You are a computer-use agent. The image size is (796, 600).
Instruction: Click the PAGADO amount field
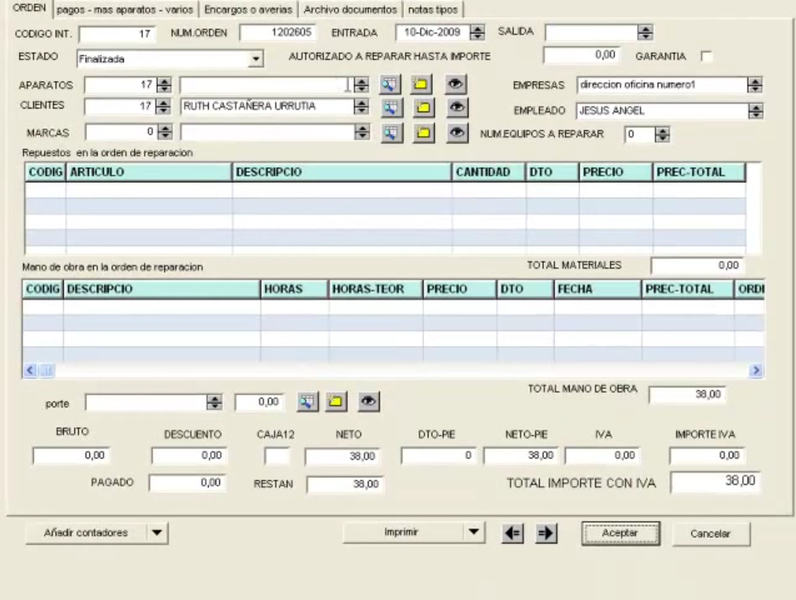point(187,483)
